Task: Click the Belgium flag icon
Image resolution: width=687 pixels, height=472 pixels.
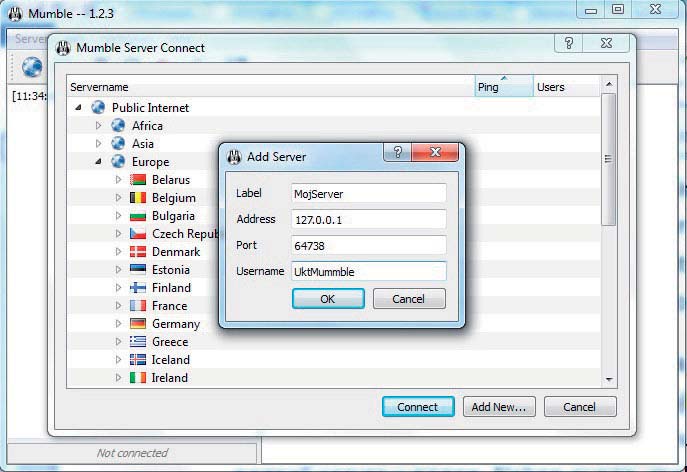Action: pyautogui.click(x=138, y=198)
